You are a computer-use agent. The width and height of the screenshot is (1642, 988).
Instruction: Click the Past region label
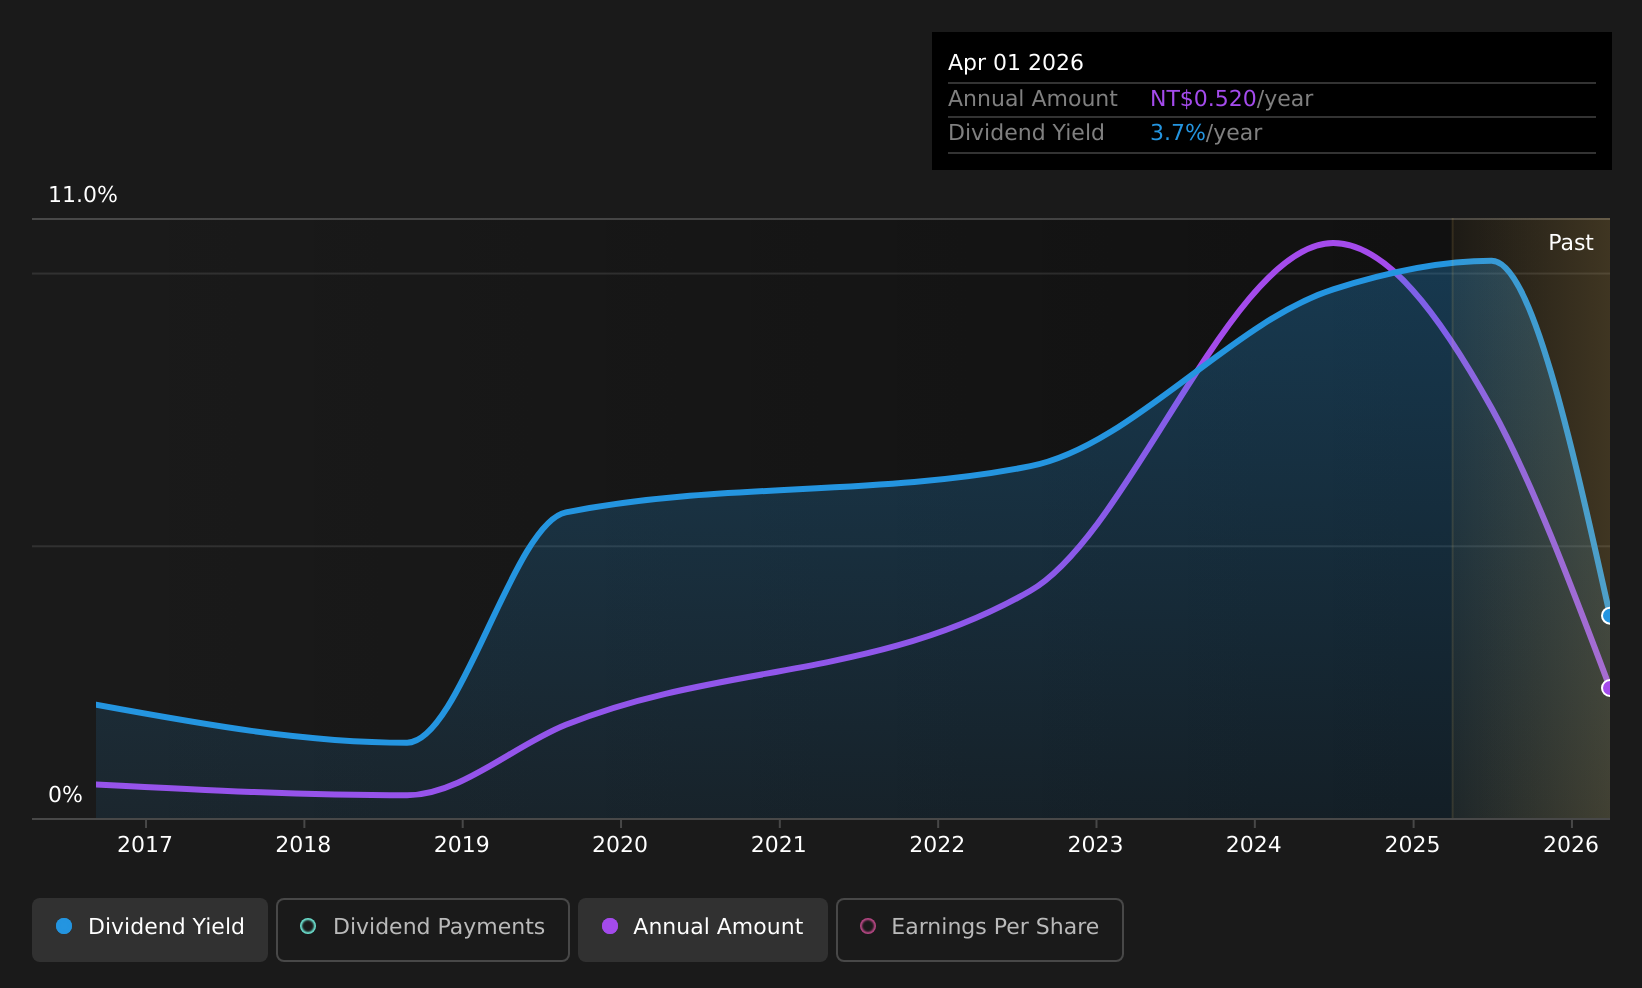[x=1571, y=243]
